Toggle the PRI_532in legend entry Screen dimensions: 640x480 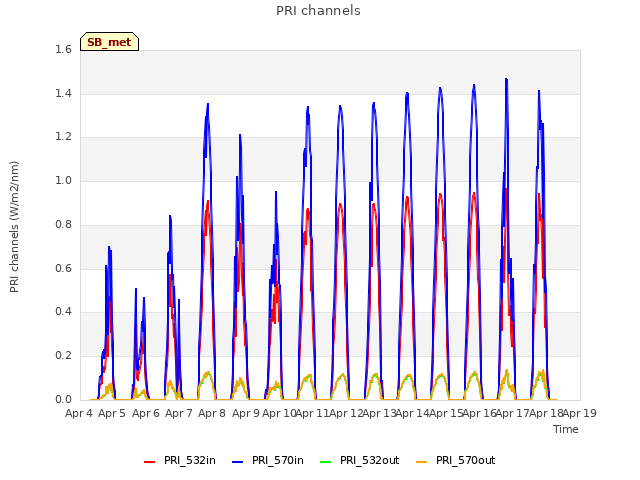(x=180, y=460)
